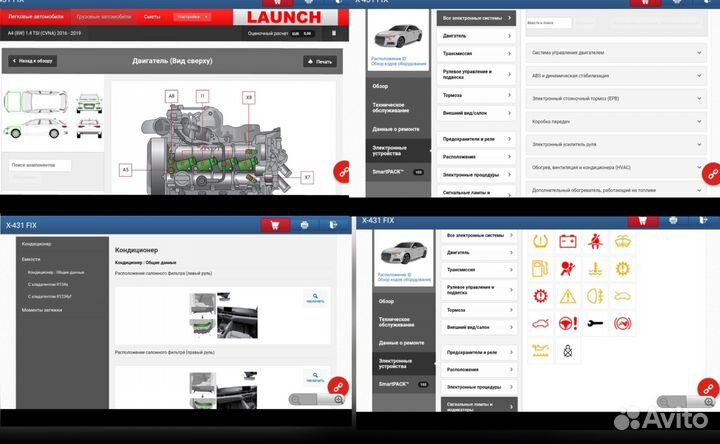
Task: Switch to the 'Сметы' tab
Action: pos(152,17)
